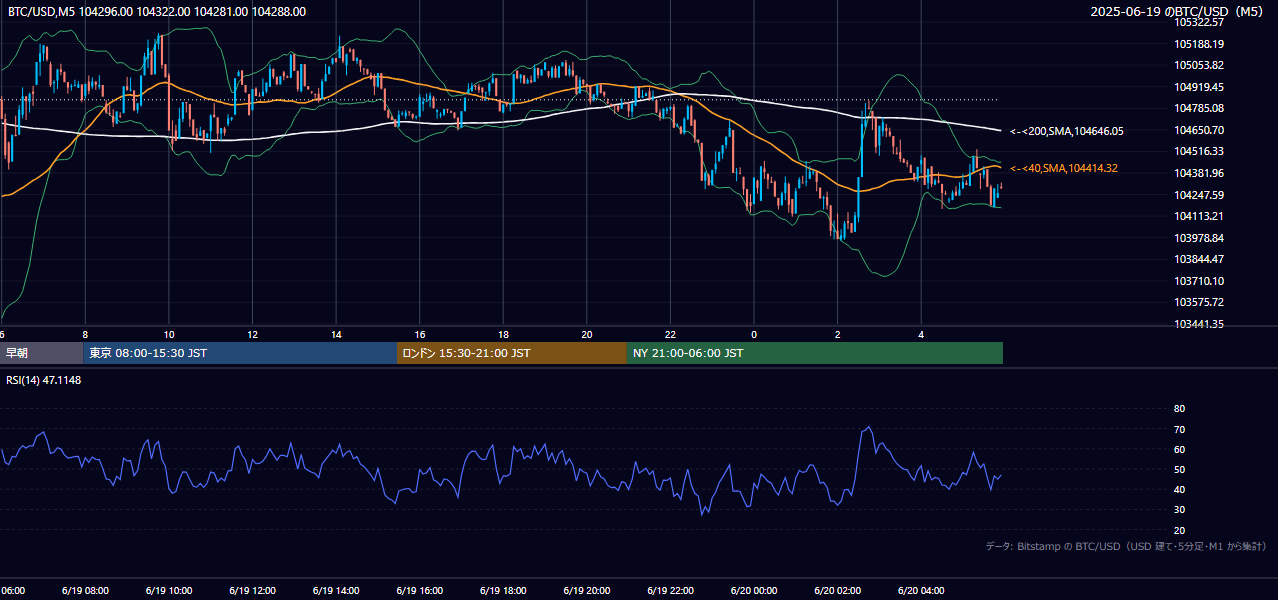This screenshot has width=1278, height=600.
Task: Click hour tick 10 under price chart
Action: click(169, 334)
